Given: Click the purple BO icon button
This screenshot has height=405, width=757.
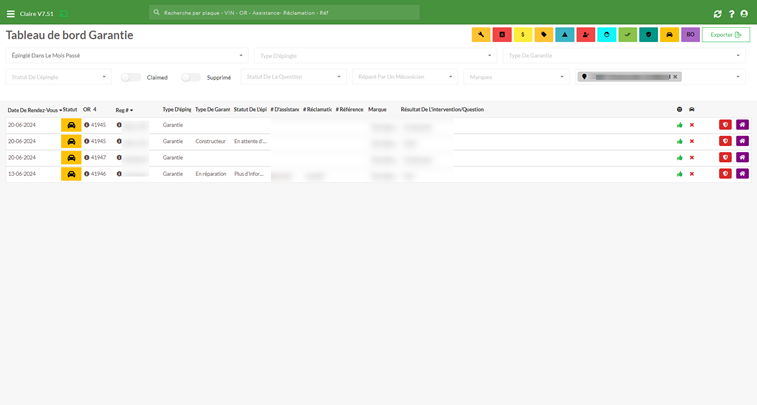Looking at the screenshot, I should click(690, 35).
